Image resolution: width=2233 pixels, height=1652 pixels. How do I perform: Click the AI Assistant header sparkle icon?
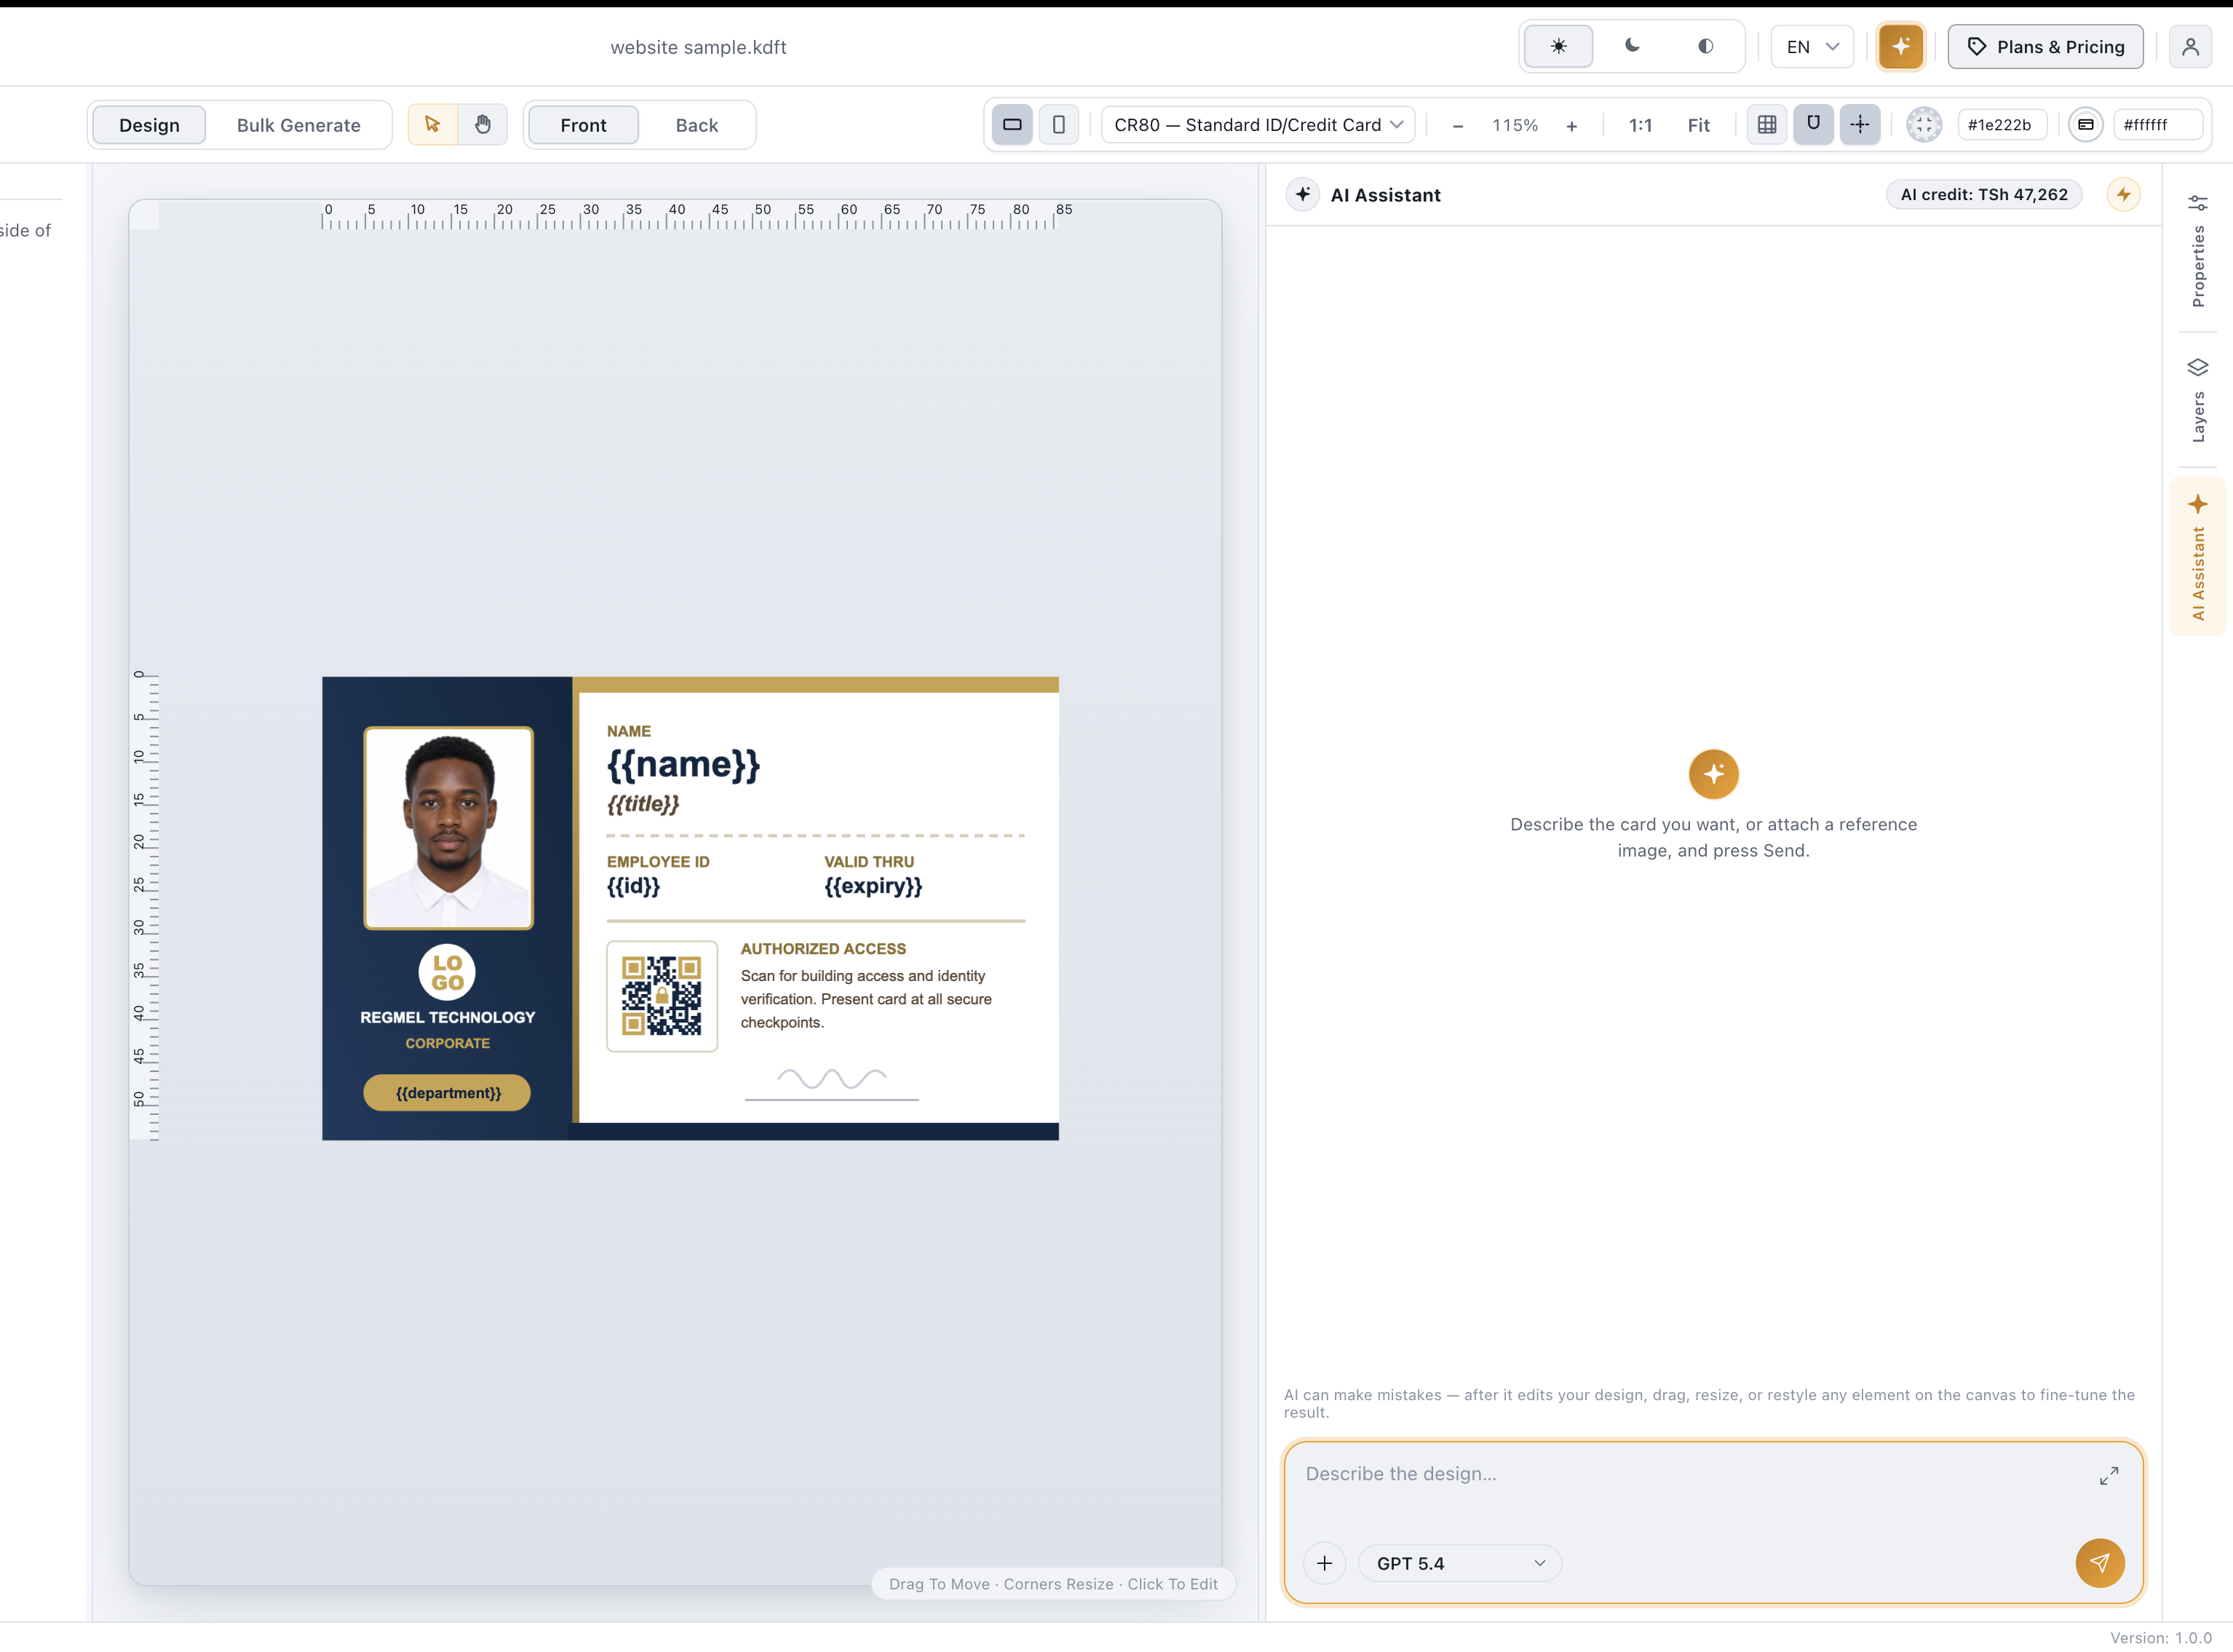click(1302, 194)
